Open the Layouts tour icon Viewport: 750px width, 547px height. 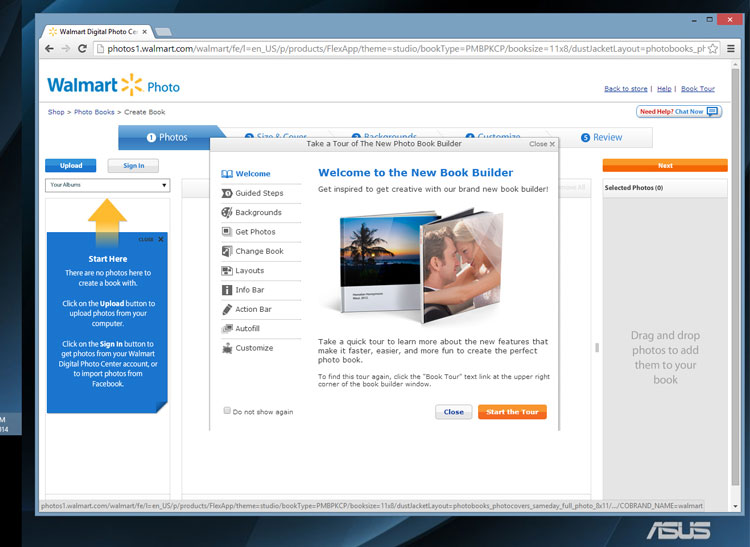227,271
